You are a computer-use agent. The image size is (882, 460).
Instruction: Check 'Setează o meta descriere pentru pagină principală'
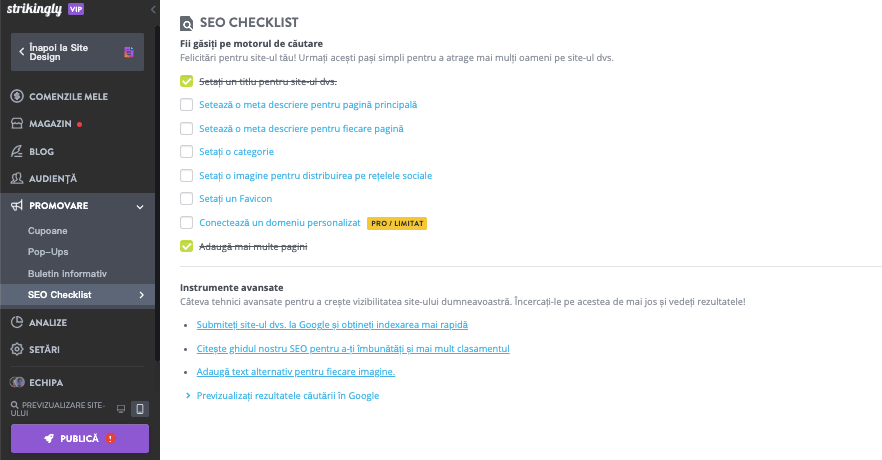click(x=187, y=105)
